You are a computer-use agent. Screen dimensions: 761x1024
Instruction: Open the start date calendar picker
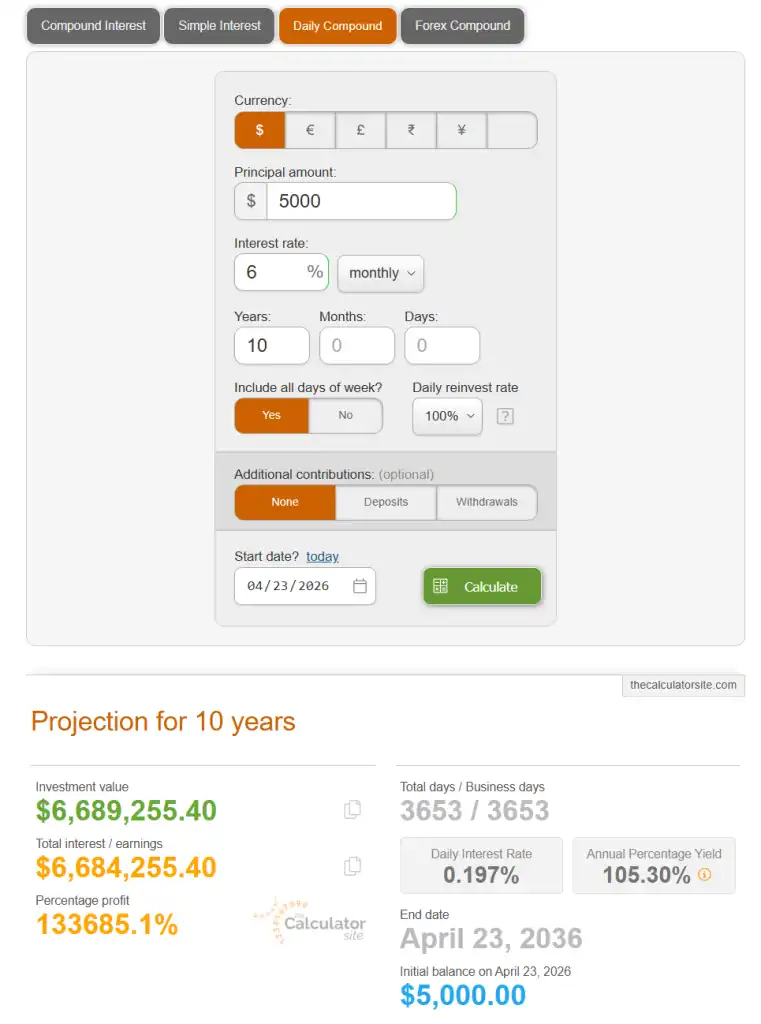[x=360, y=587]
